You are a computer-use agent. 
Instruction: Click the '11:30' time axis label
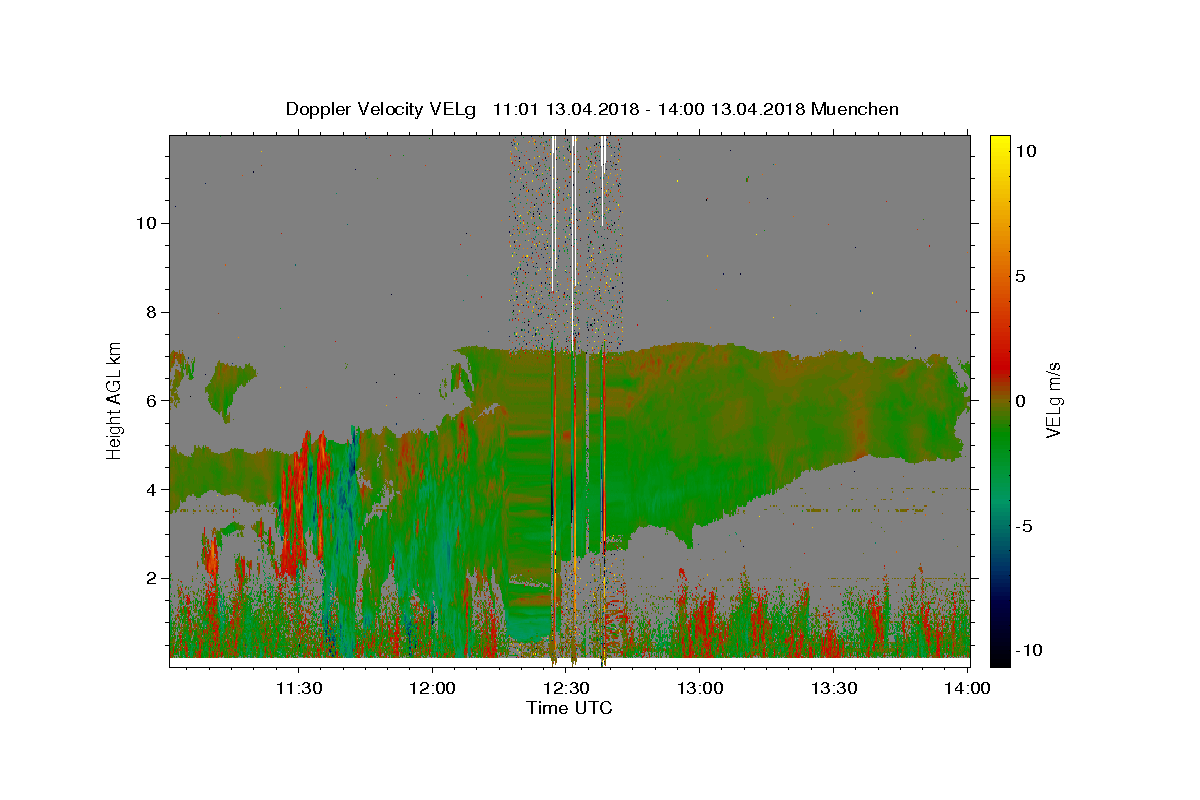299,688
